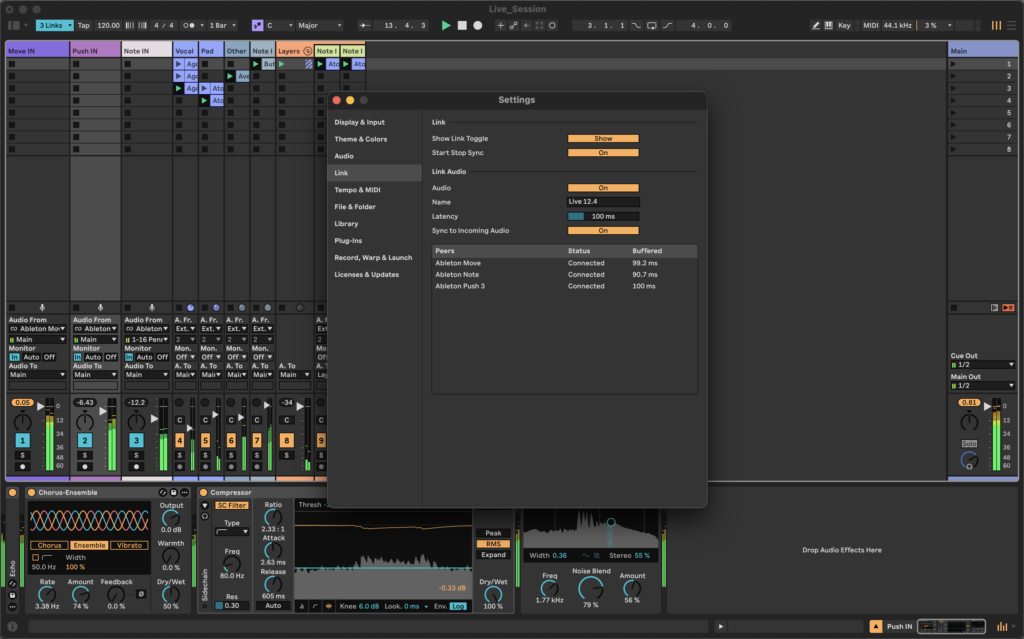Solo track 2 with S button
The width and height of the screenshot is (1024, 639).
click(x=84, y=455)
